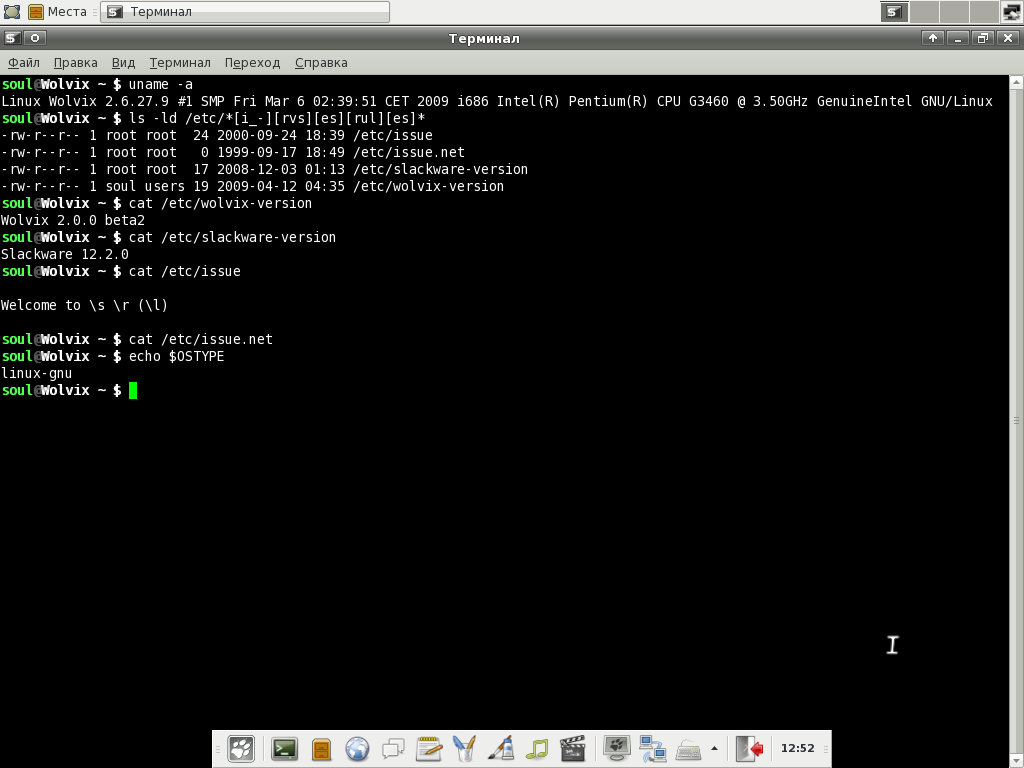The height and width of the screenshot is (768, 1024).
Task: Open the monitor with paw display settings
Action: click(616, 748)
